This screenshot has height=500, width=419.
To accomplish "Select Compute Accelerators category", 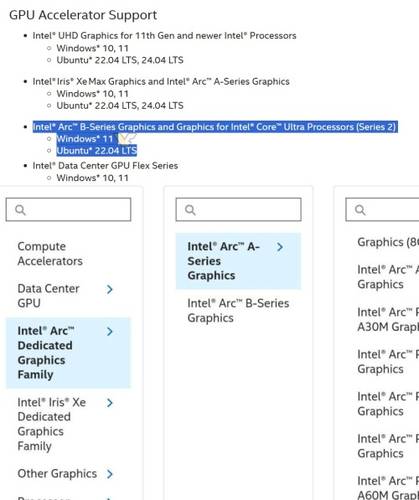I will point(50,254).
